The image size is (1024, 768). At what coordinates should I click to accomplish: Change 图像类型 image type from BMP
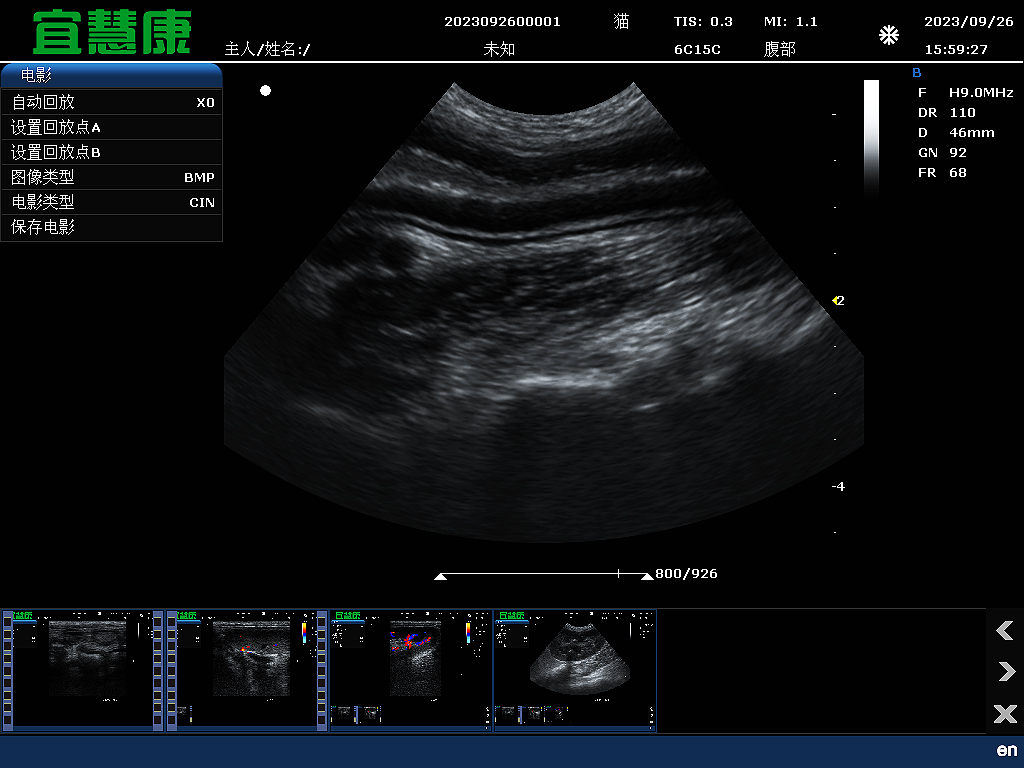click(111, 177)
